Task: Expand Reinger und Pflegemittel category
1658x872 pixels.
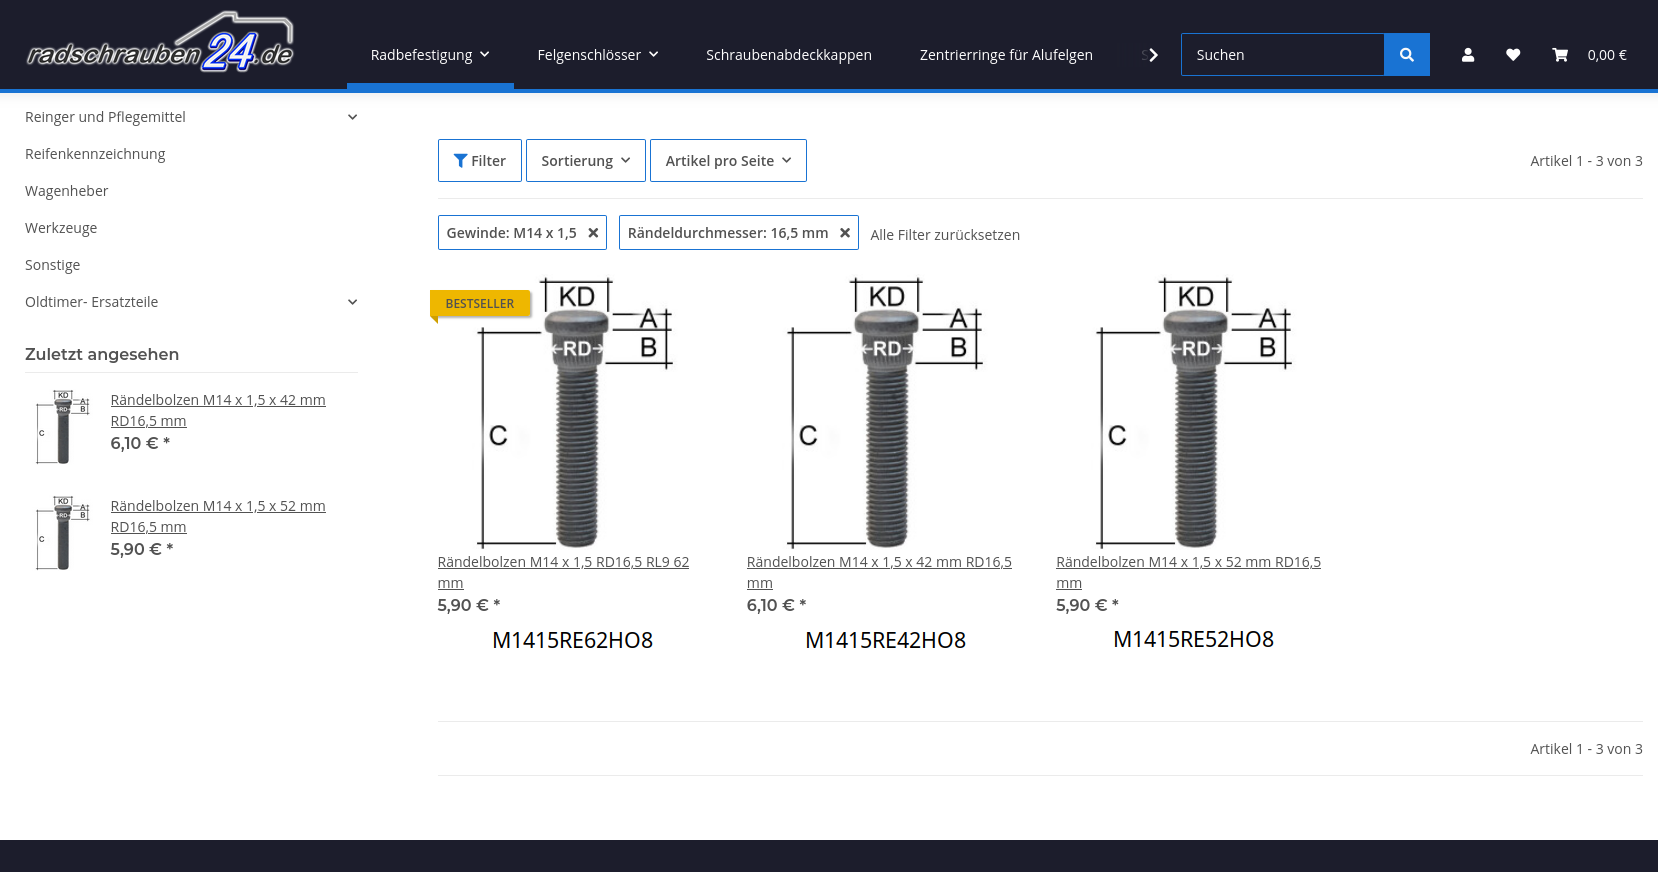Action: point(352,117)
